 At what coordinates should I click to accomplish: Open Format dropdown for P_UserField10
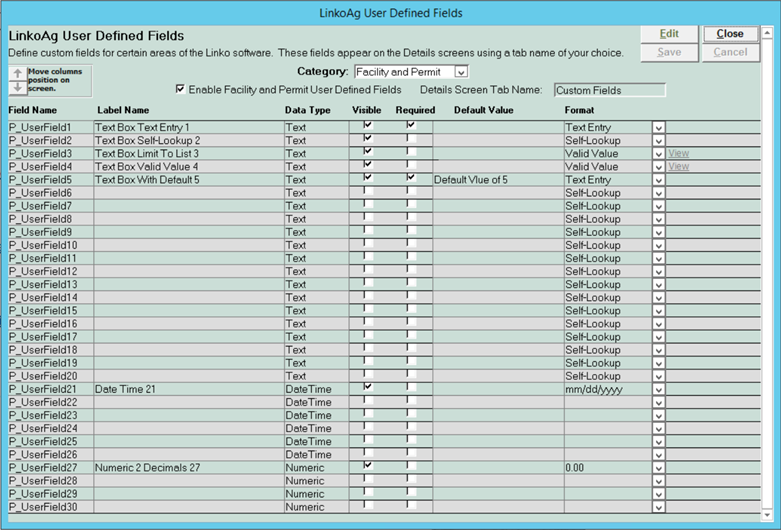click(658, 246)
